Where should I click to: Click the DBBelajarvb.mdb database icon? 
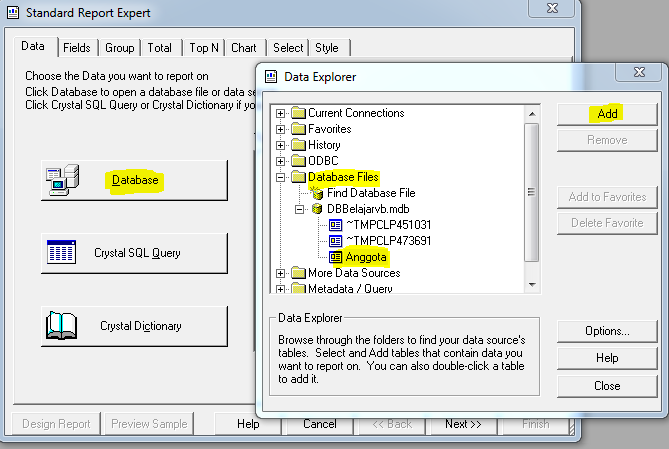317,209
